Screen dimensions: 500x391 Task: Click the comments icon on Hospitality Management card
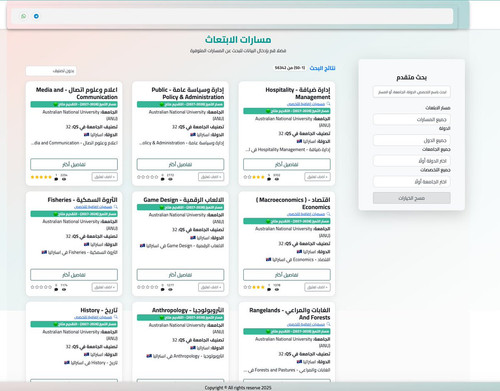pyautogui.click(x=269, y=179)
